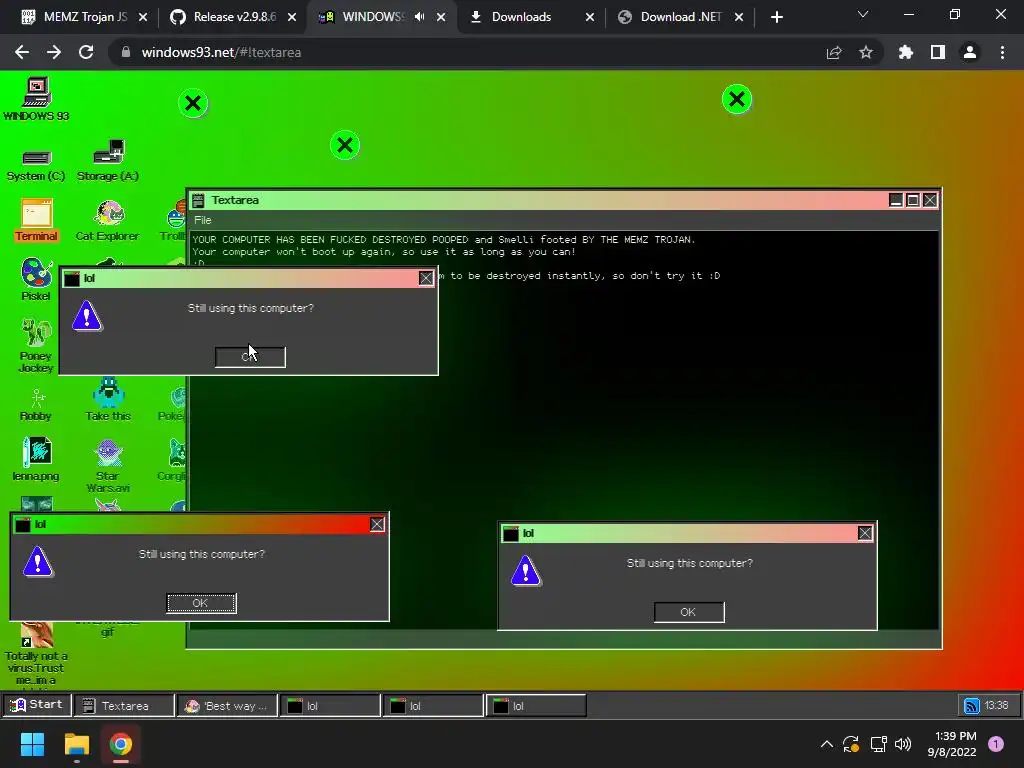
Task: Open the 1:39 PM date and time flyout
Action: point(952,744)
